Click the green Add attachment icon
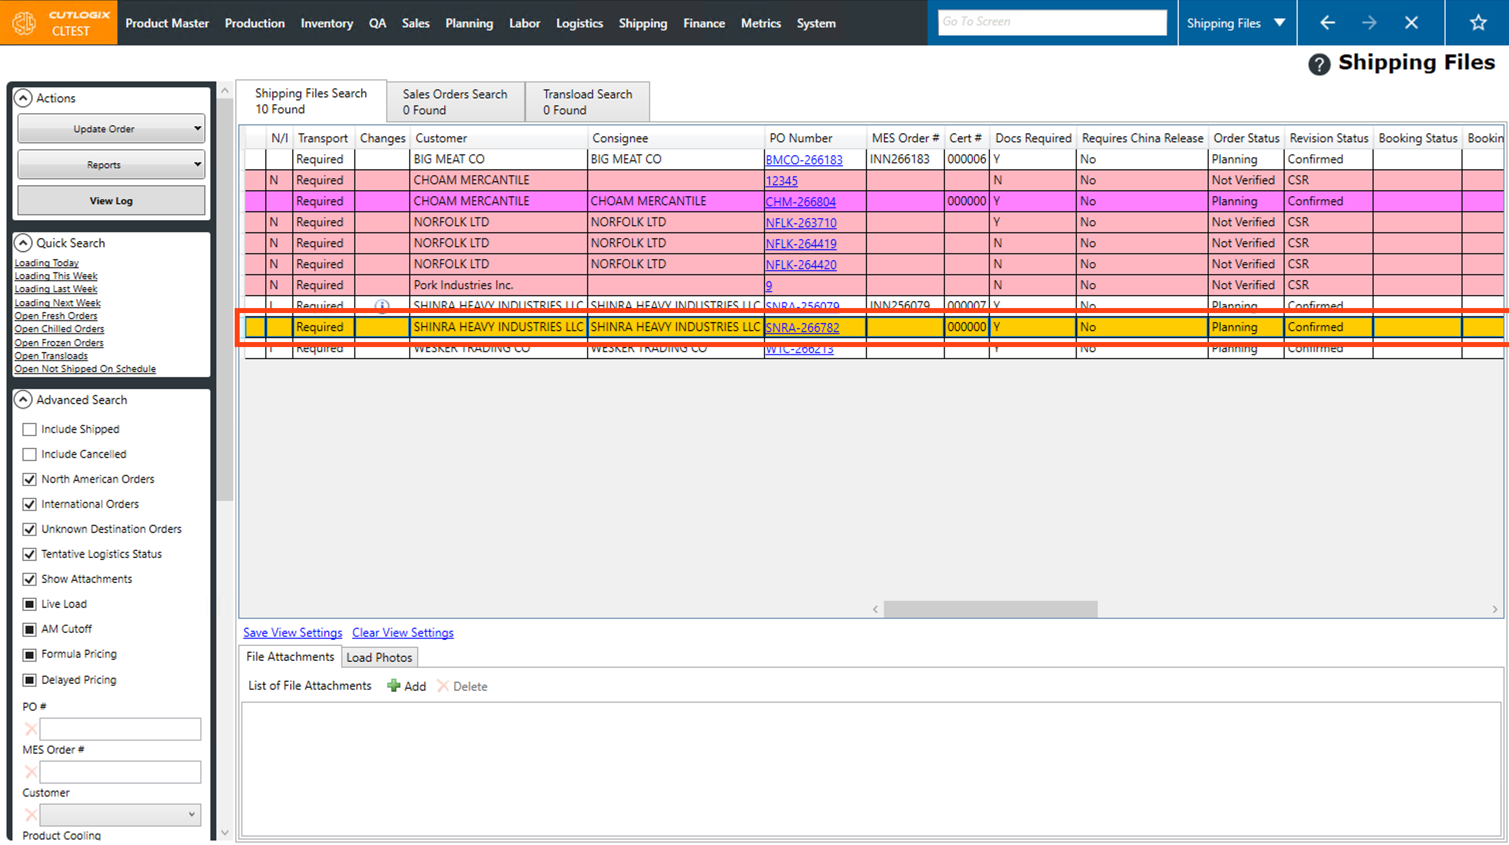This screenshot has width=1509, height=845. pyautogui.click(x=394, y=686)
